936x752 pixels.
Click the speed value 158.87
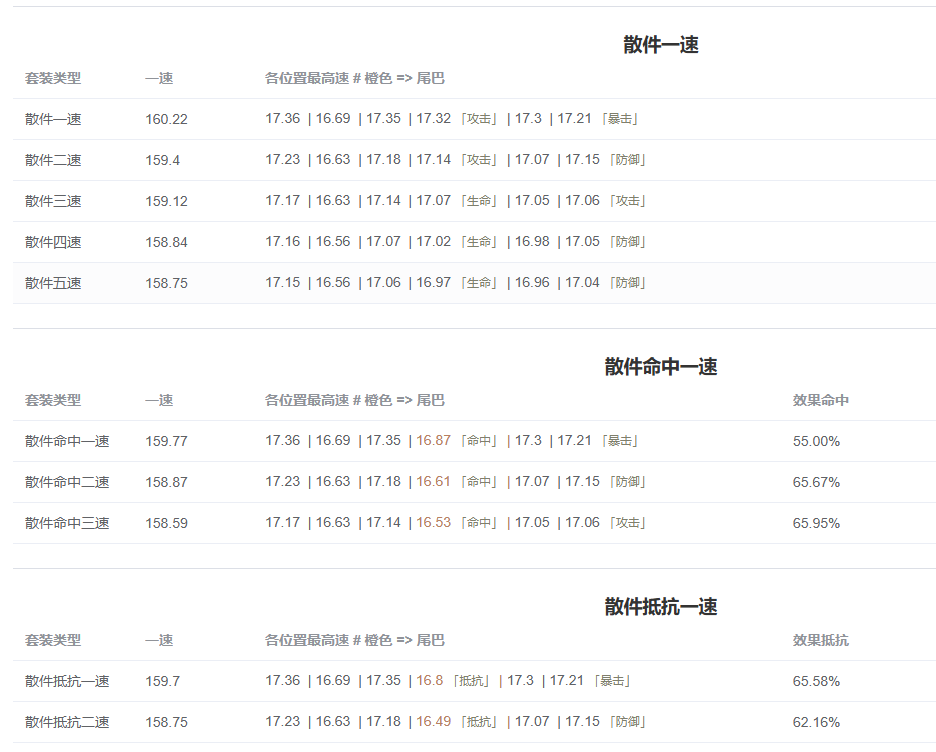pyautogui.click(x=167, y=482)
